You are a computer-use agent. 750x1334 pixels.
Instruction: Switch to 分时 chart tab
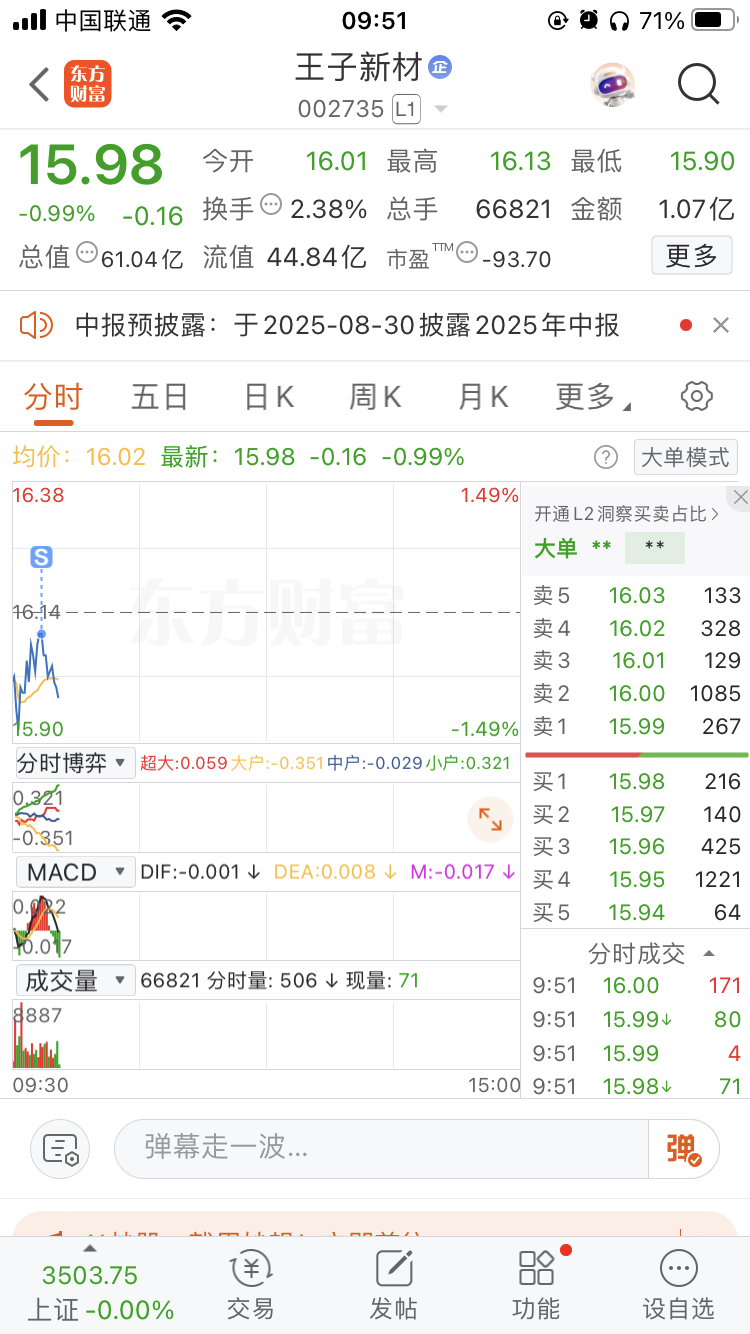[53, 397]
